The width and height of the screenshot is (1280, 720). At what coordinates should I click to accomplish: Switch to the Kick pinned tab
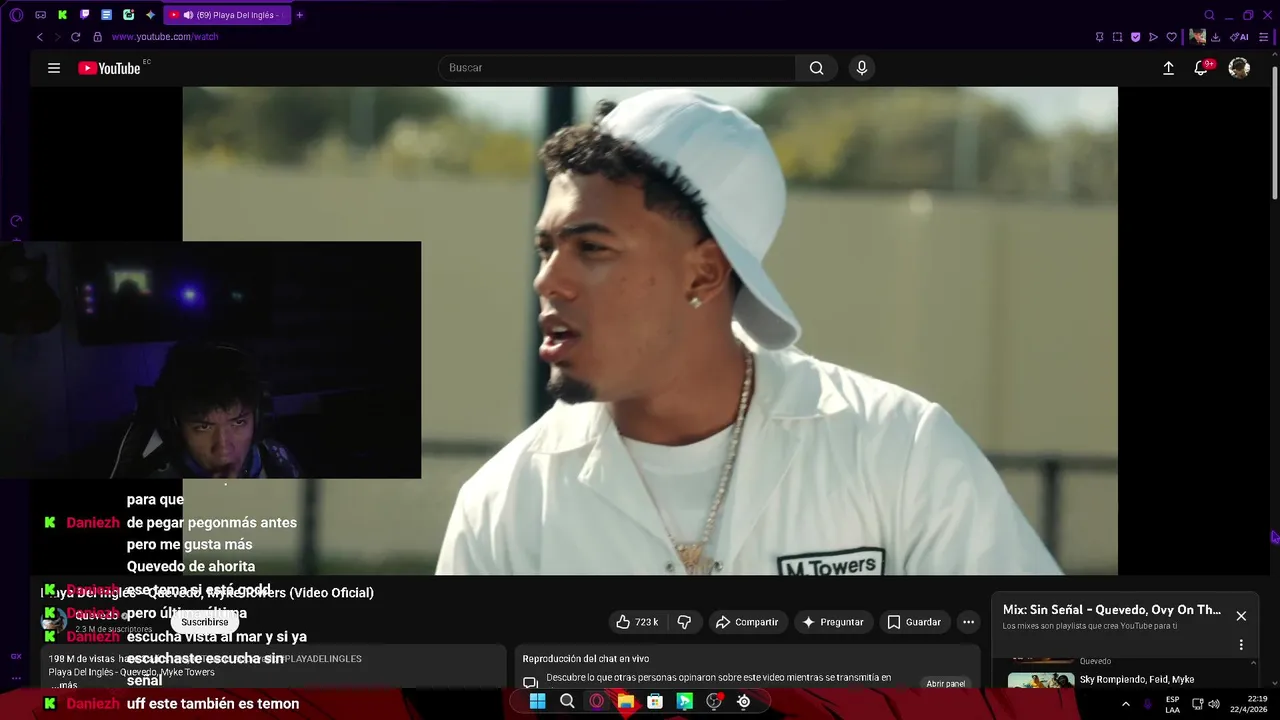62,15
